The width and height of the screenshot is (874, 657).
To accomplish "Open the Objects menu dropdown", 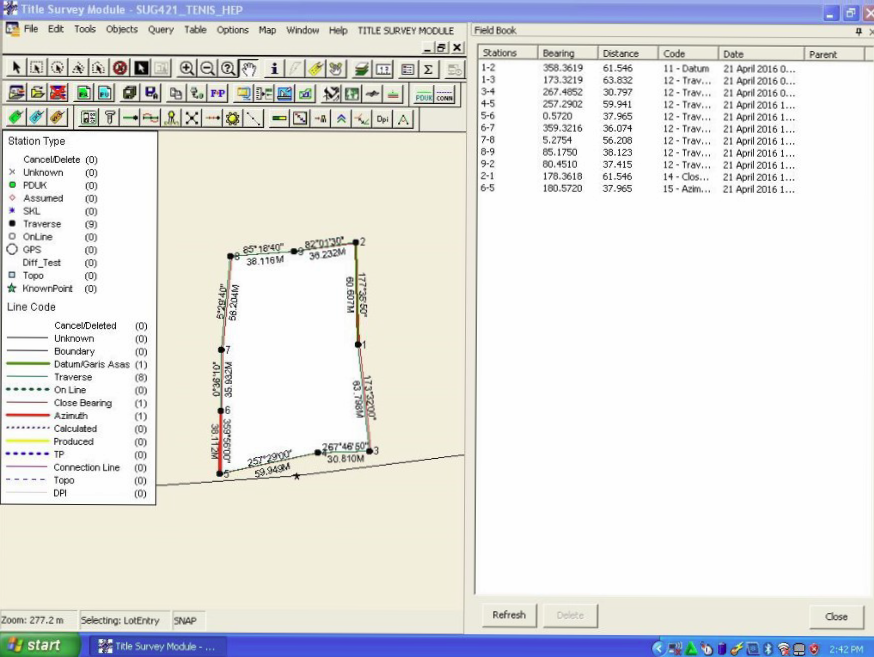I will click(121, 30).
